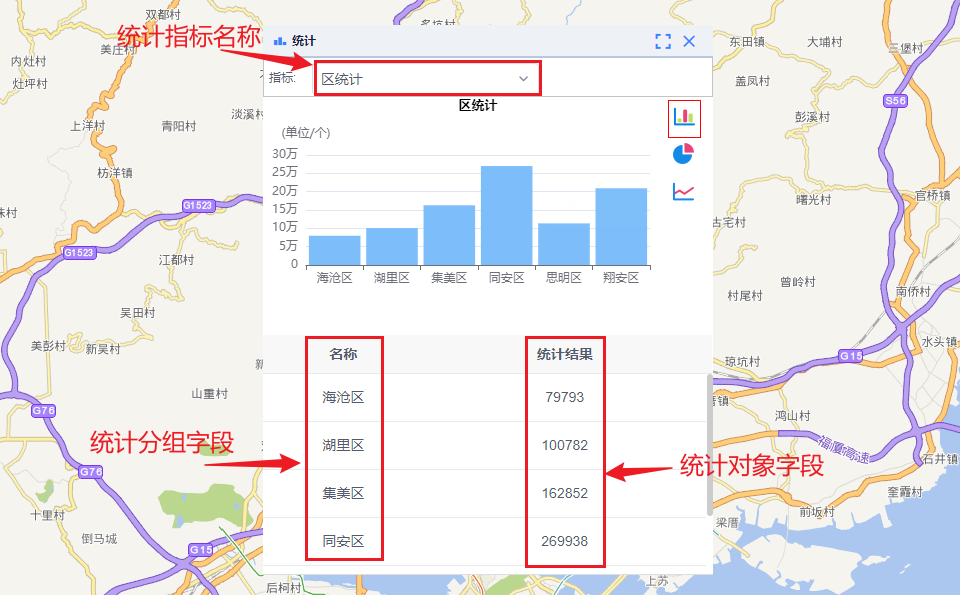This screenshot has height=595, width=960.
Task: Select the highlighted bar chart view icon
Action: [683, 118]
